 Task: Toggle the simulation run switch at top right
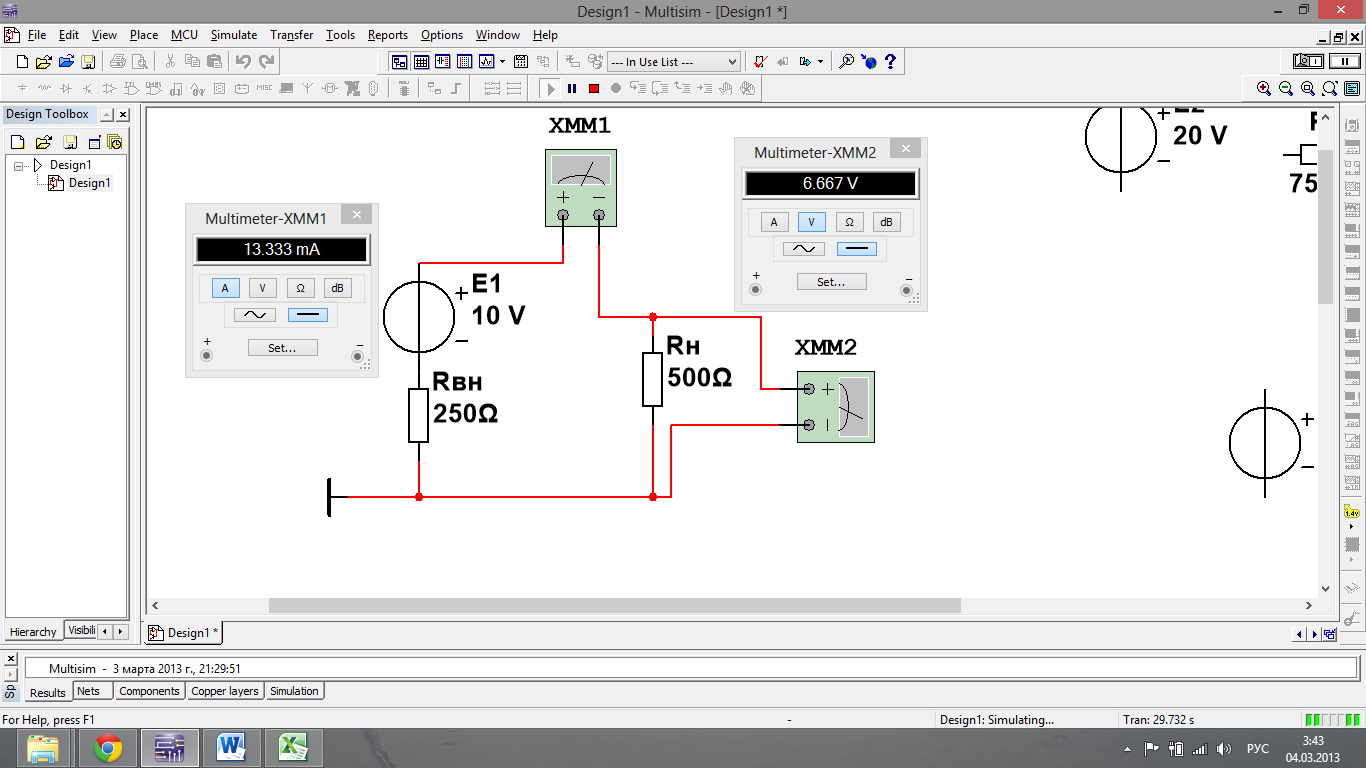pyautogui.click(x=1310, y=61)
